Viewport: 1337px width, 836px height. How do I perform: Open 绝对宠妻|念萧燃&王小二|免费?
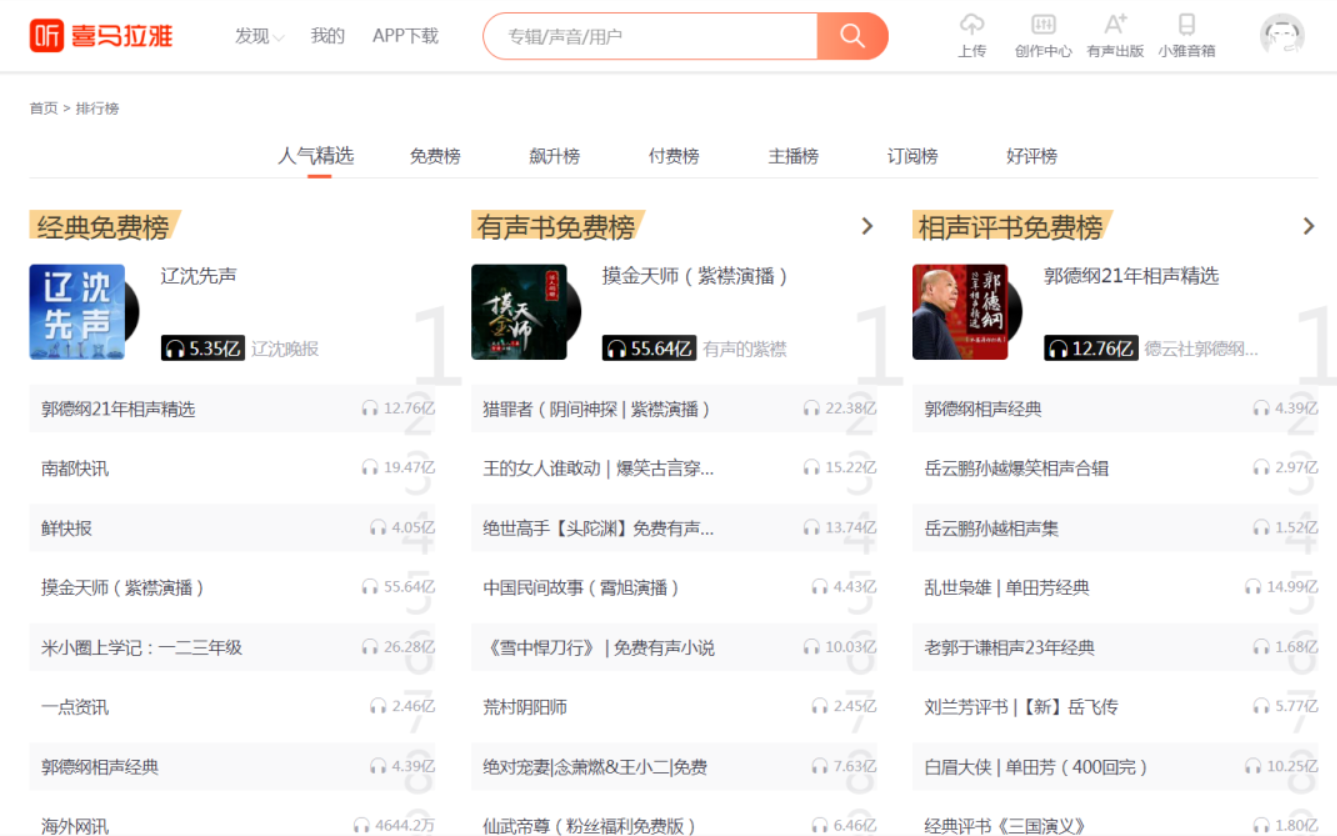click(x=595, y=767)
